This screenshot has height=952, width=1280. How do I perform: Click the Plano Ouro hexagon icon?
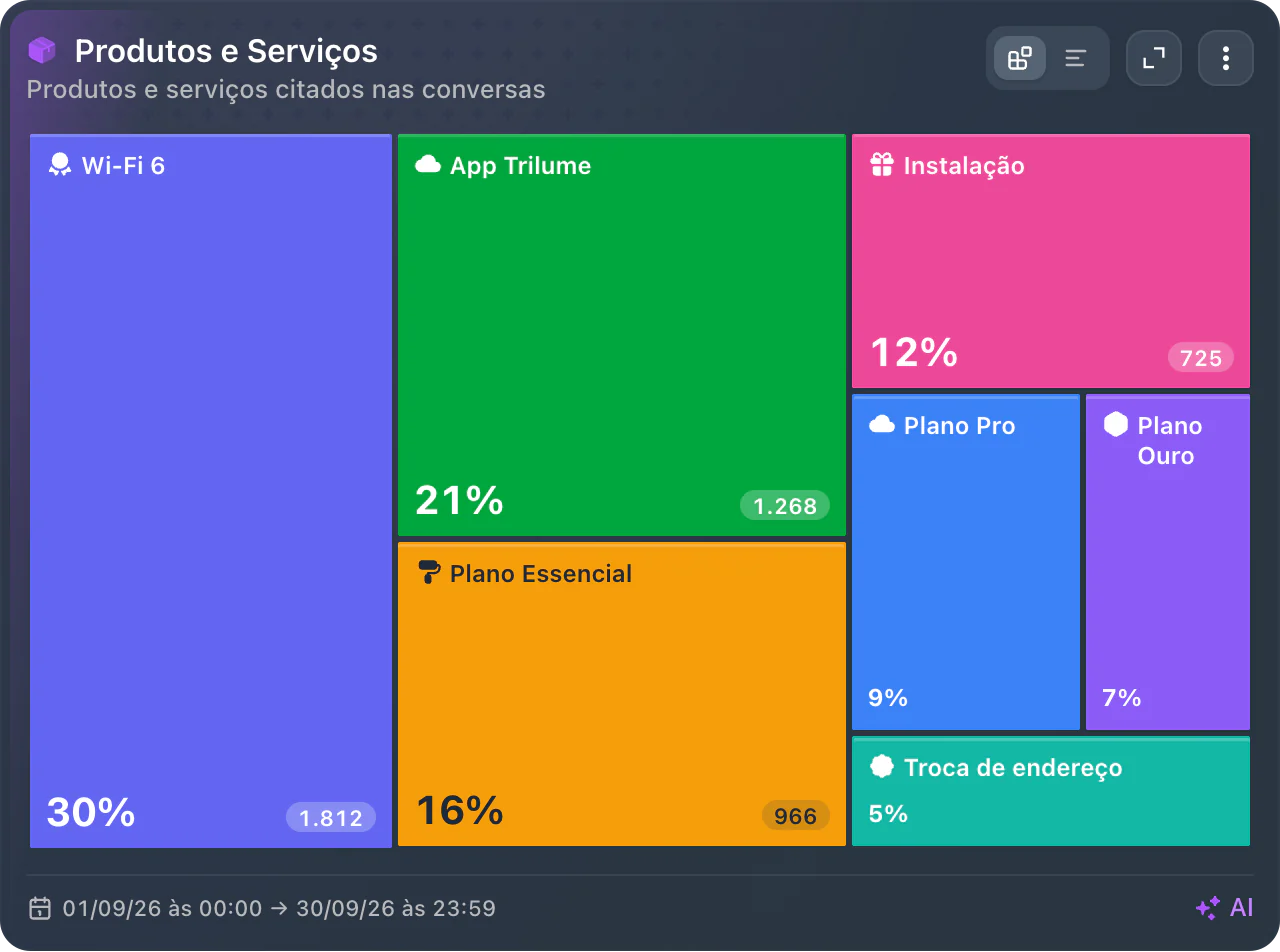pos(1116,425)
